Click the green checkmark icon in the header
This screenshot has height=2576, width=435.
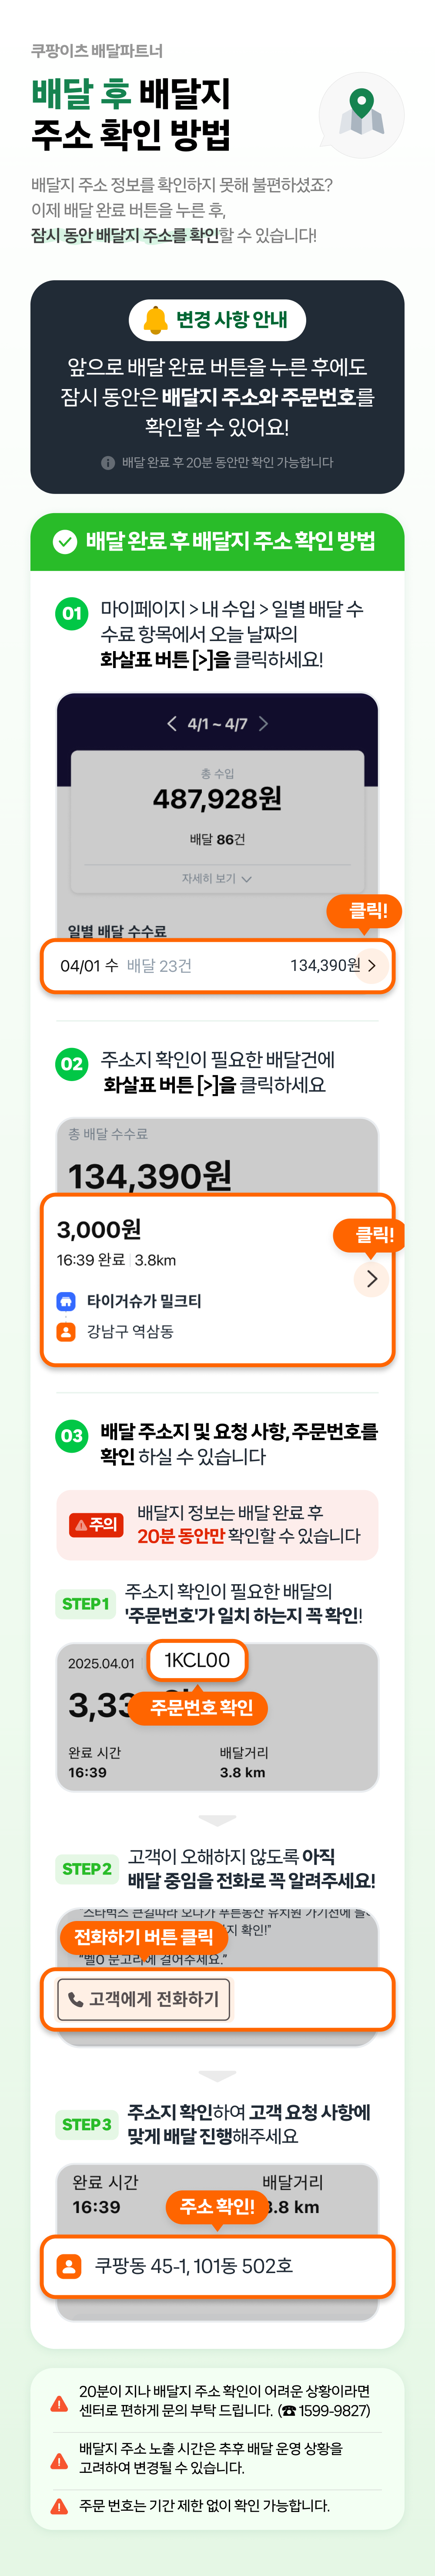click(x=65, y=542)
